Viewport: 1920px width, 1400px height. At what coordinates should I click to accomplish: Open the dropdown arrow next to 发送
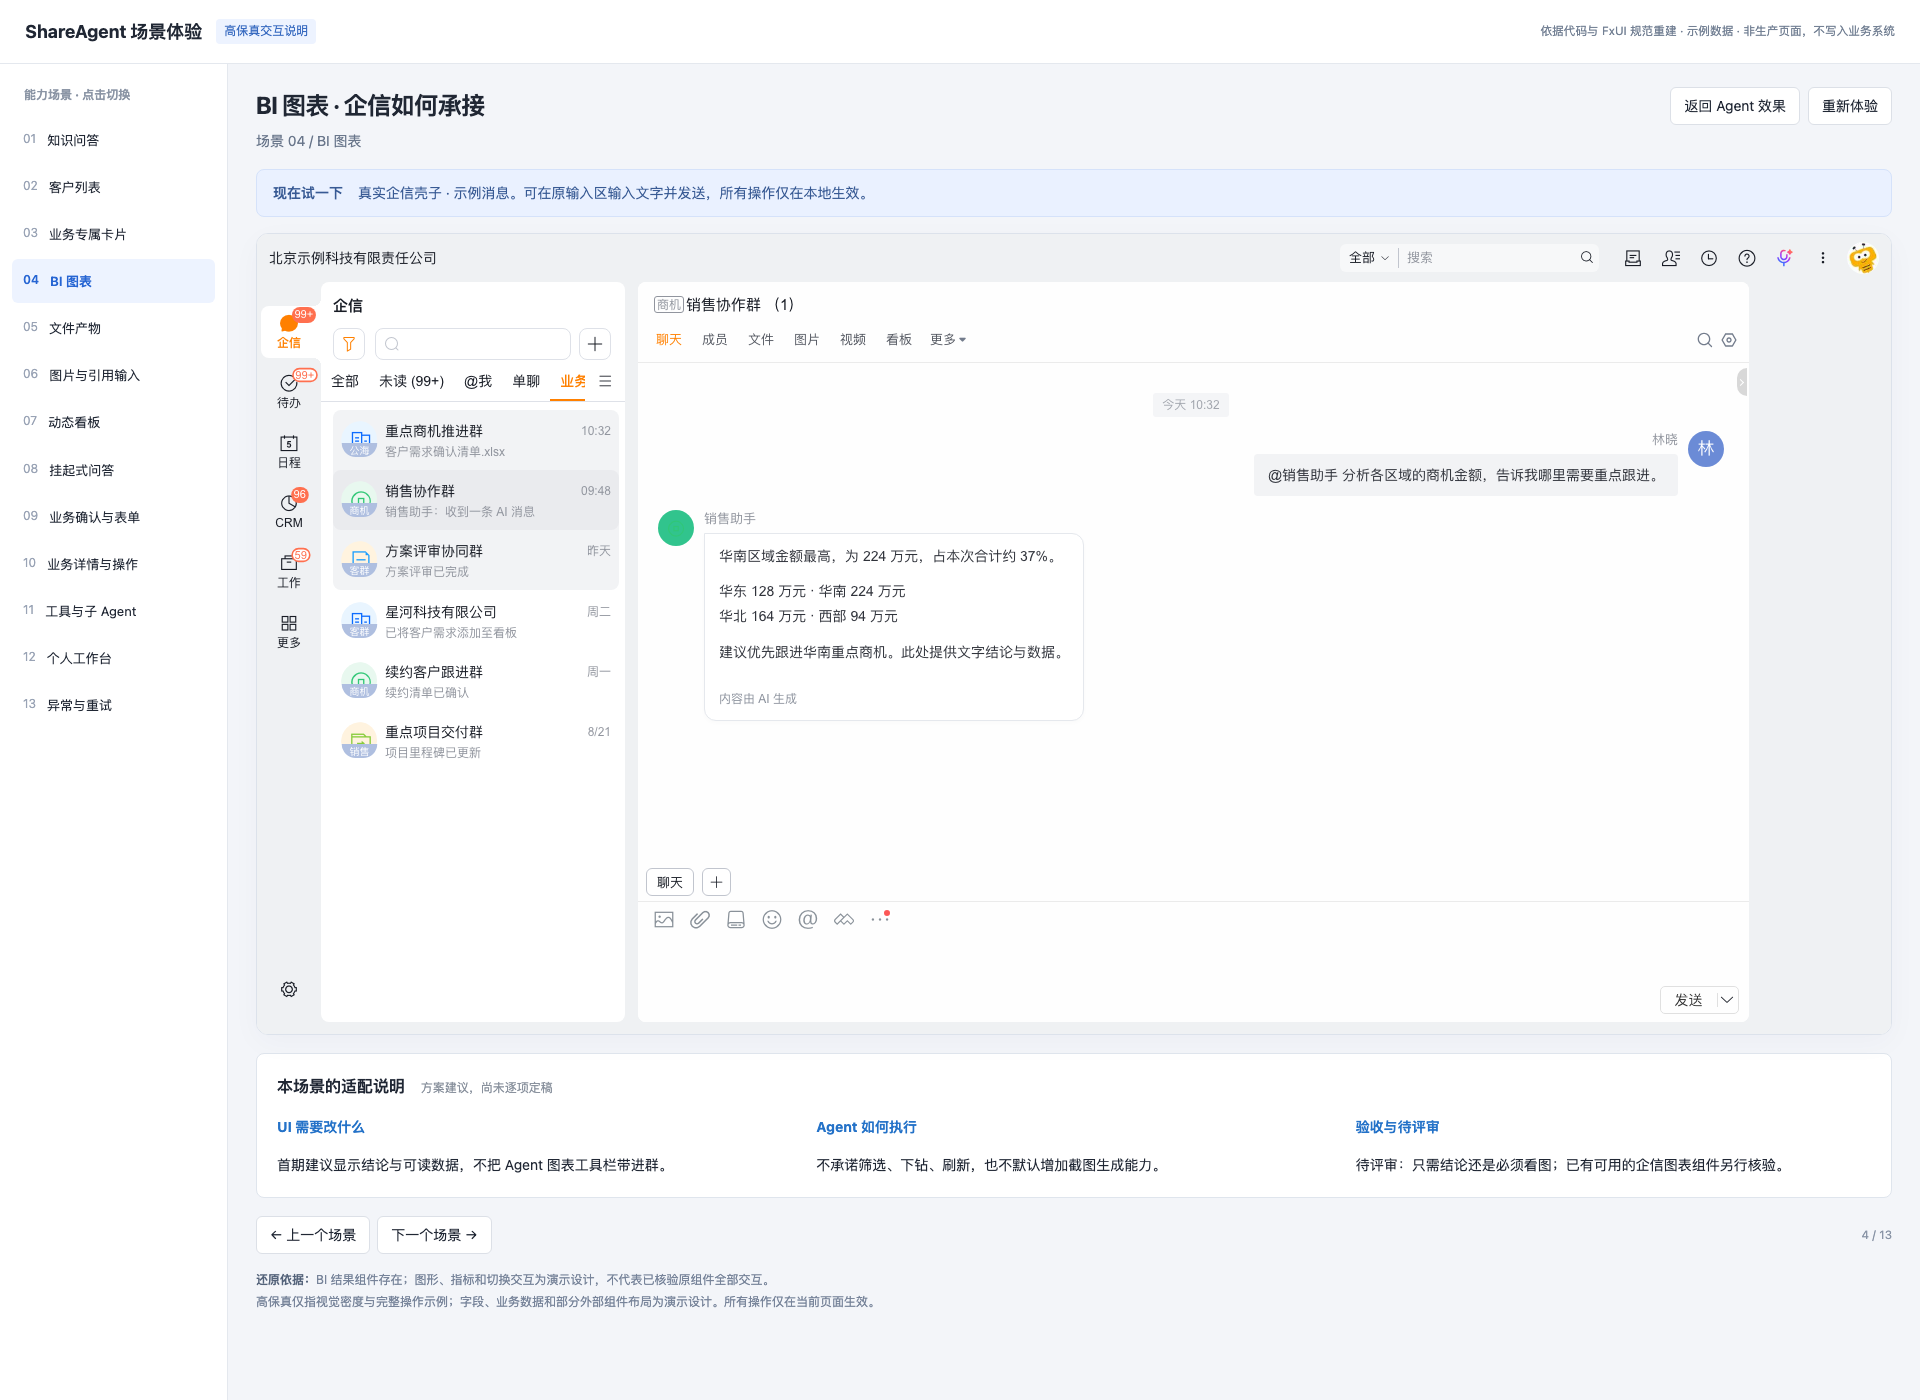[1727, 1000]
